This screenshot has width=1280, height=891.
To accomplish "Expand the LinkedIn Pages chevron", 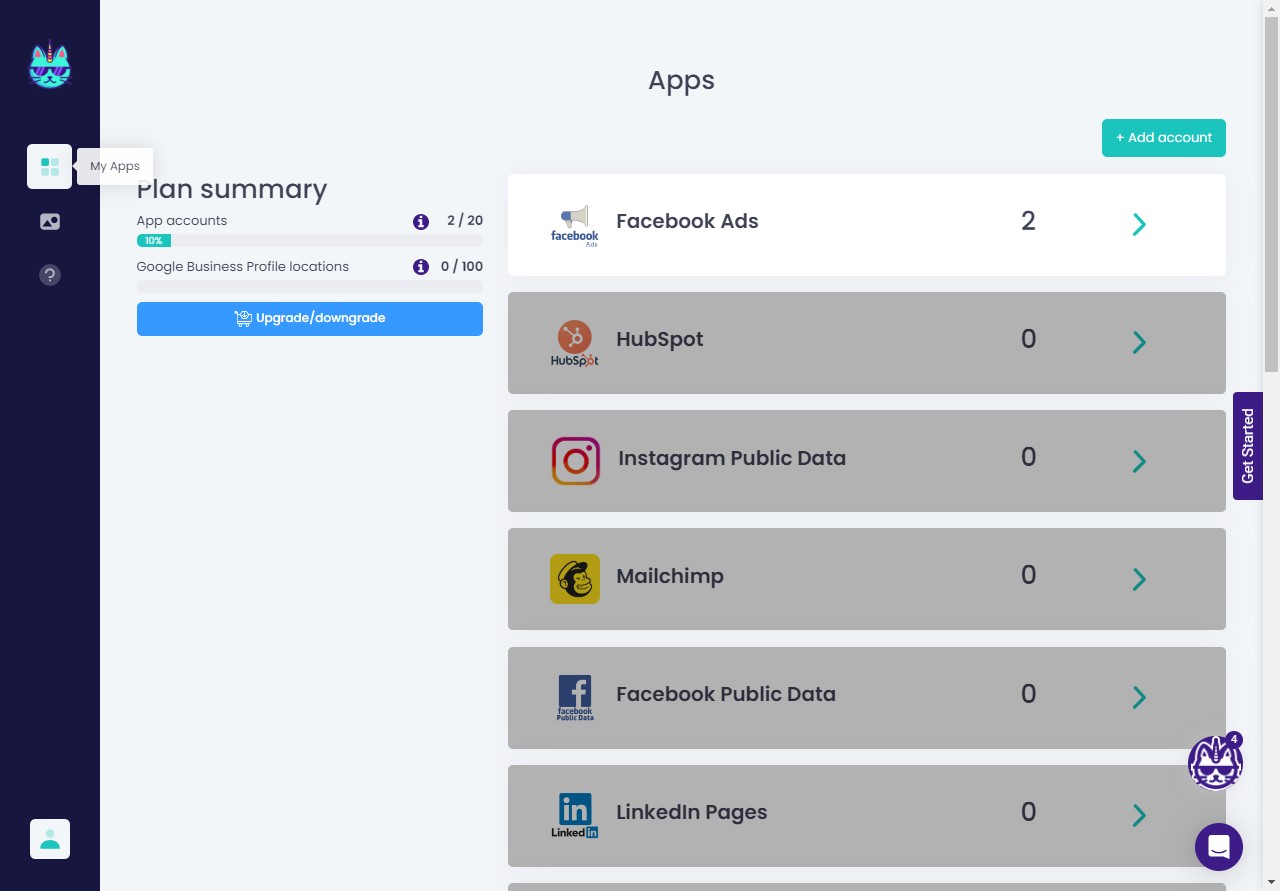I will (x=1139, y=815).
